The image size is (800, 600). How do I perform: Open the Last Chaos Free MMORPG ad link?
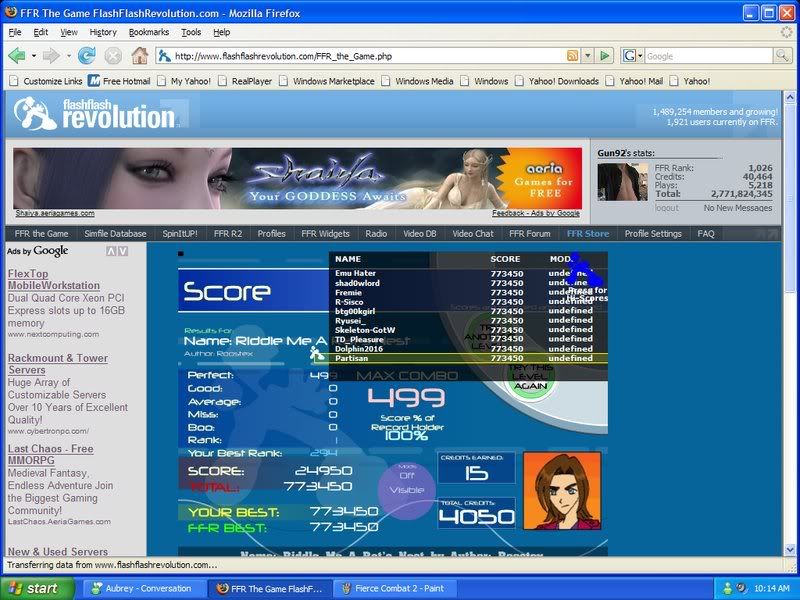(x=50, y=455)
